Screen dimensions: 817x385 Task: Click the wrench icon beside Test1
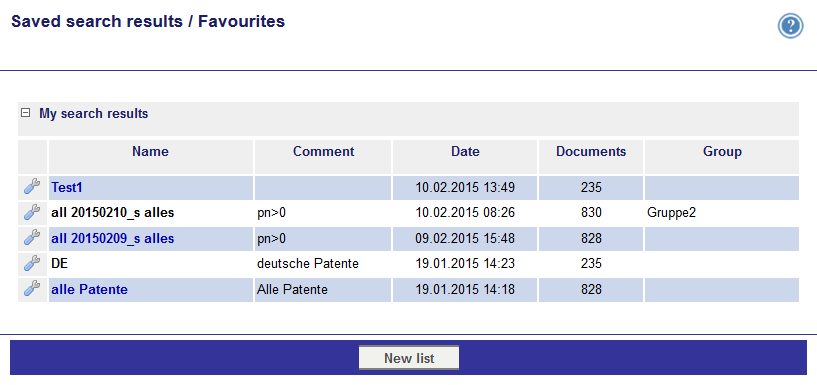32,187
